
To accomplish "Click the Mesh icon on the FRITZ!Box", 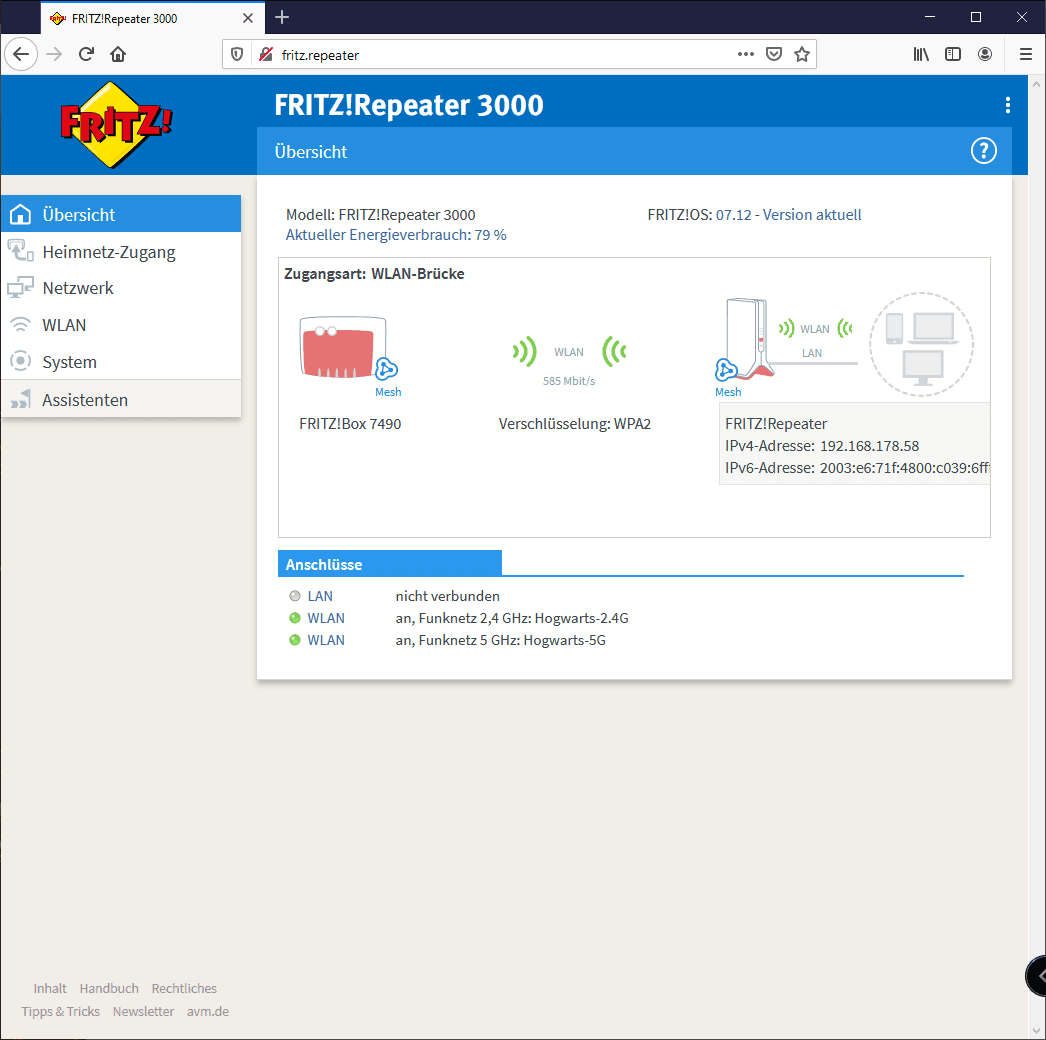I will (386, 369).
